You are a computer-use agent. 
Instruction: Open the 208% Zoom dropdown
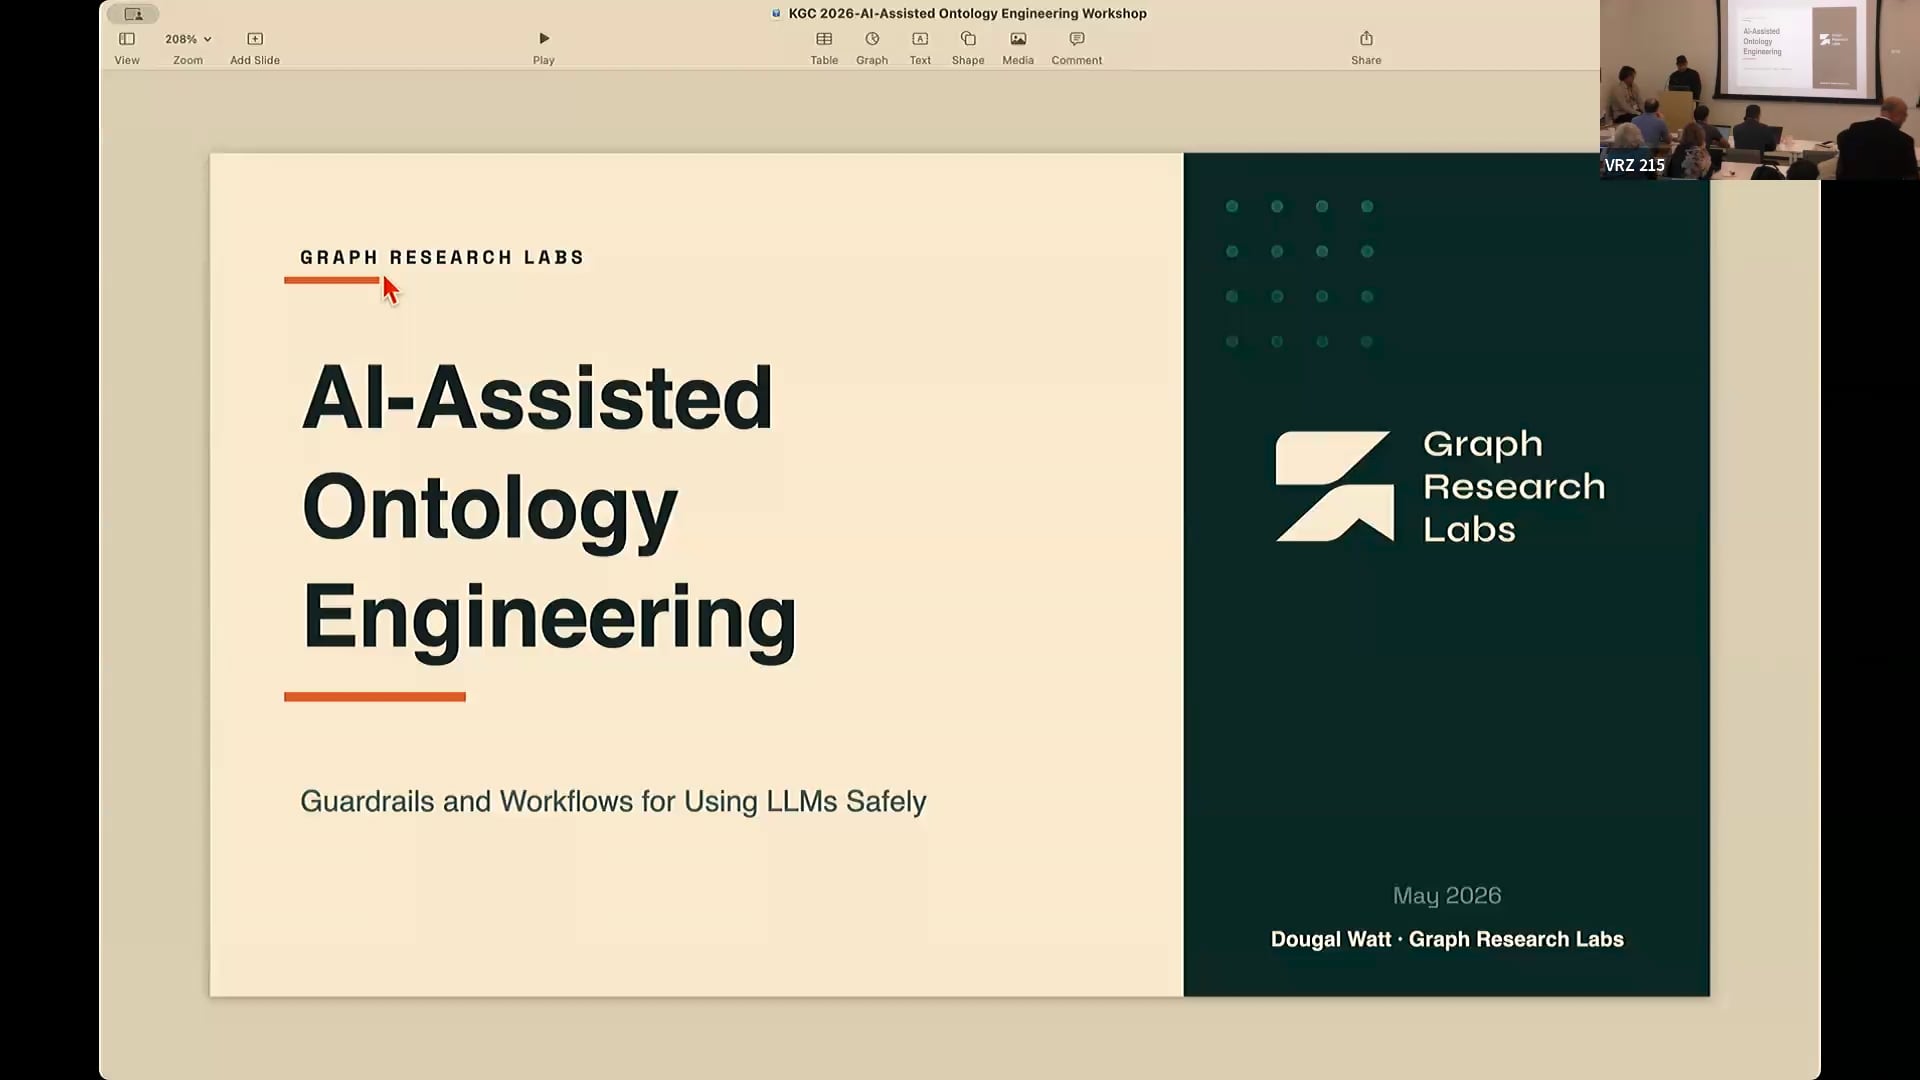click(188, 47)
